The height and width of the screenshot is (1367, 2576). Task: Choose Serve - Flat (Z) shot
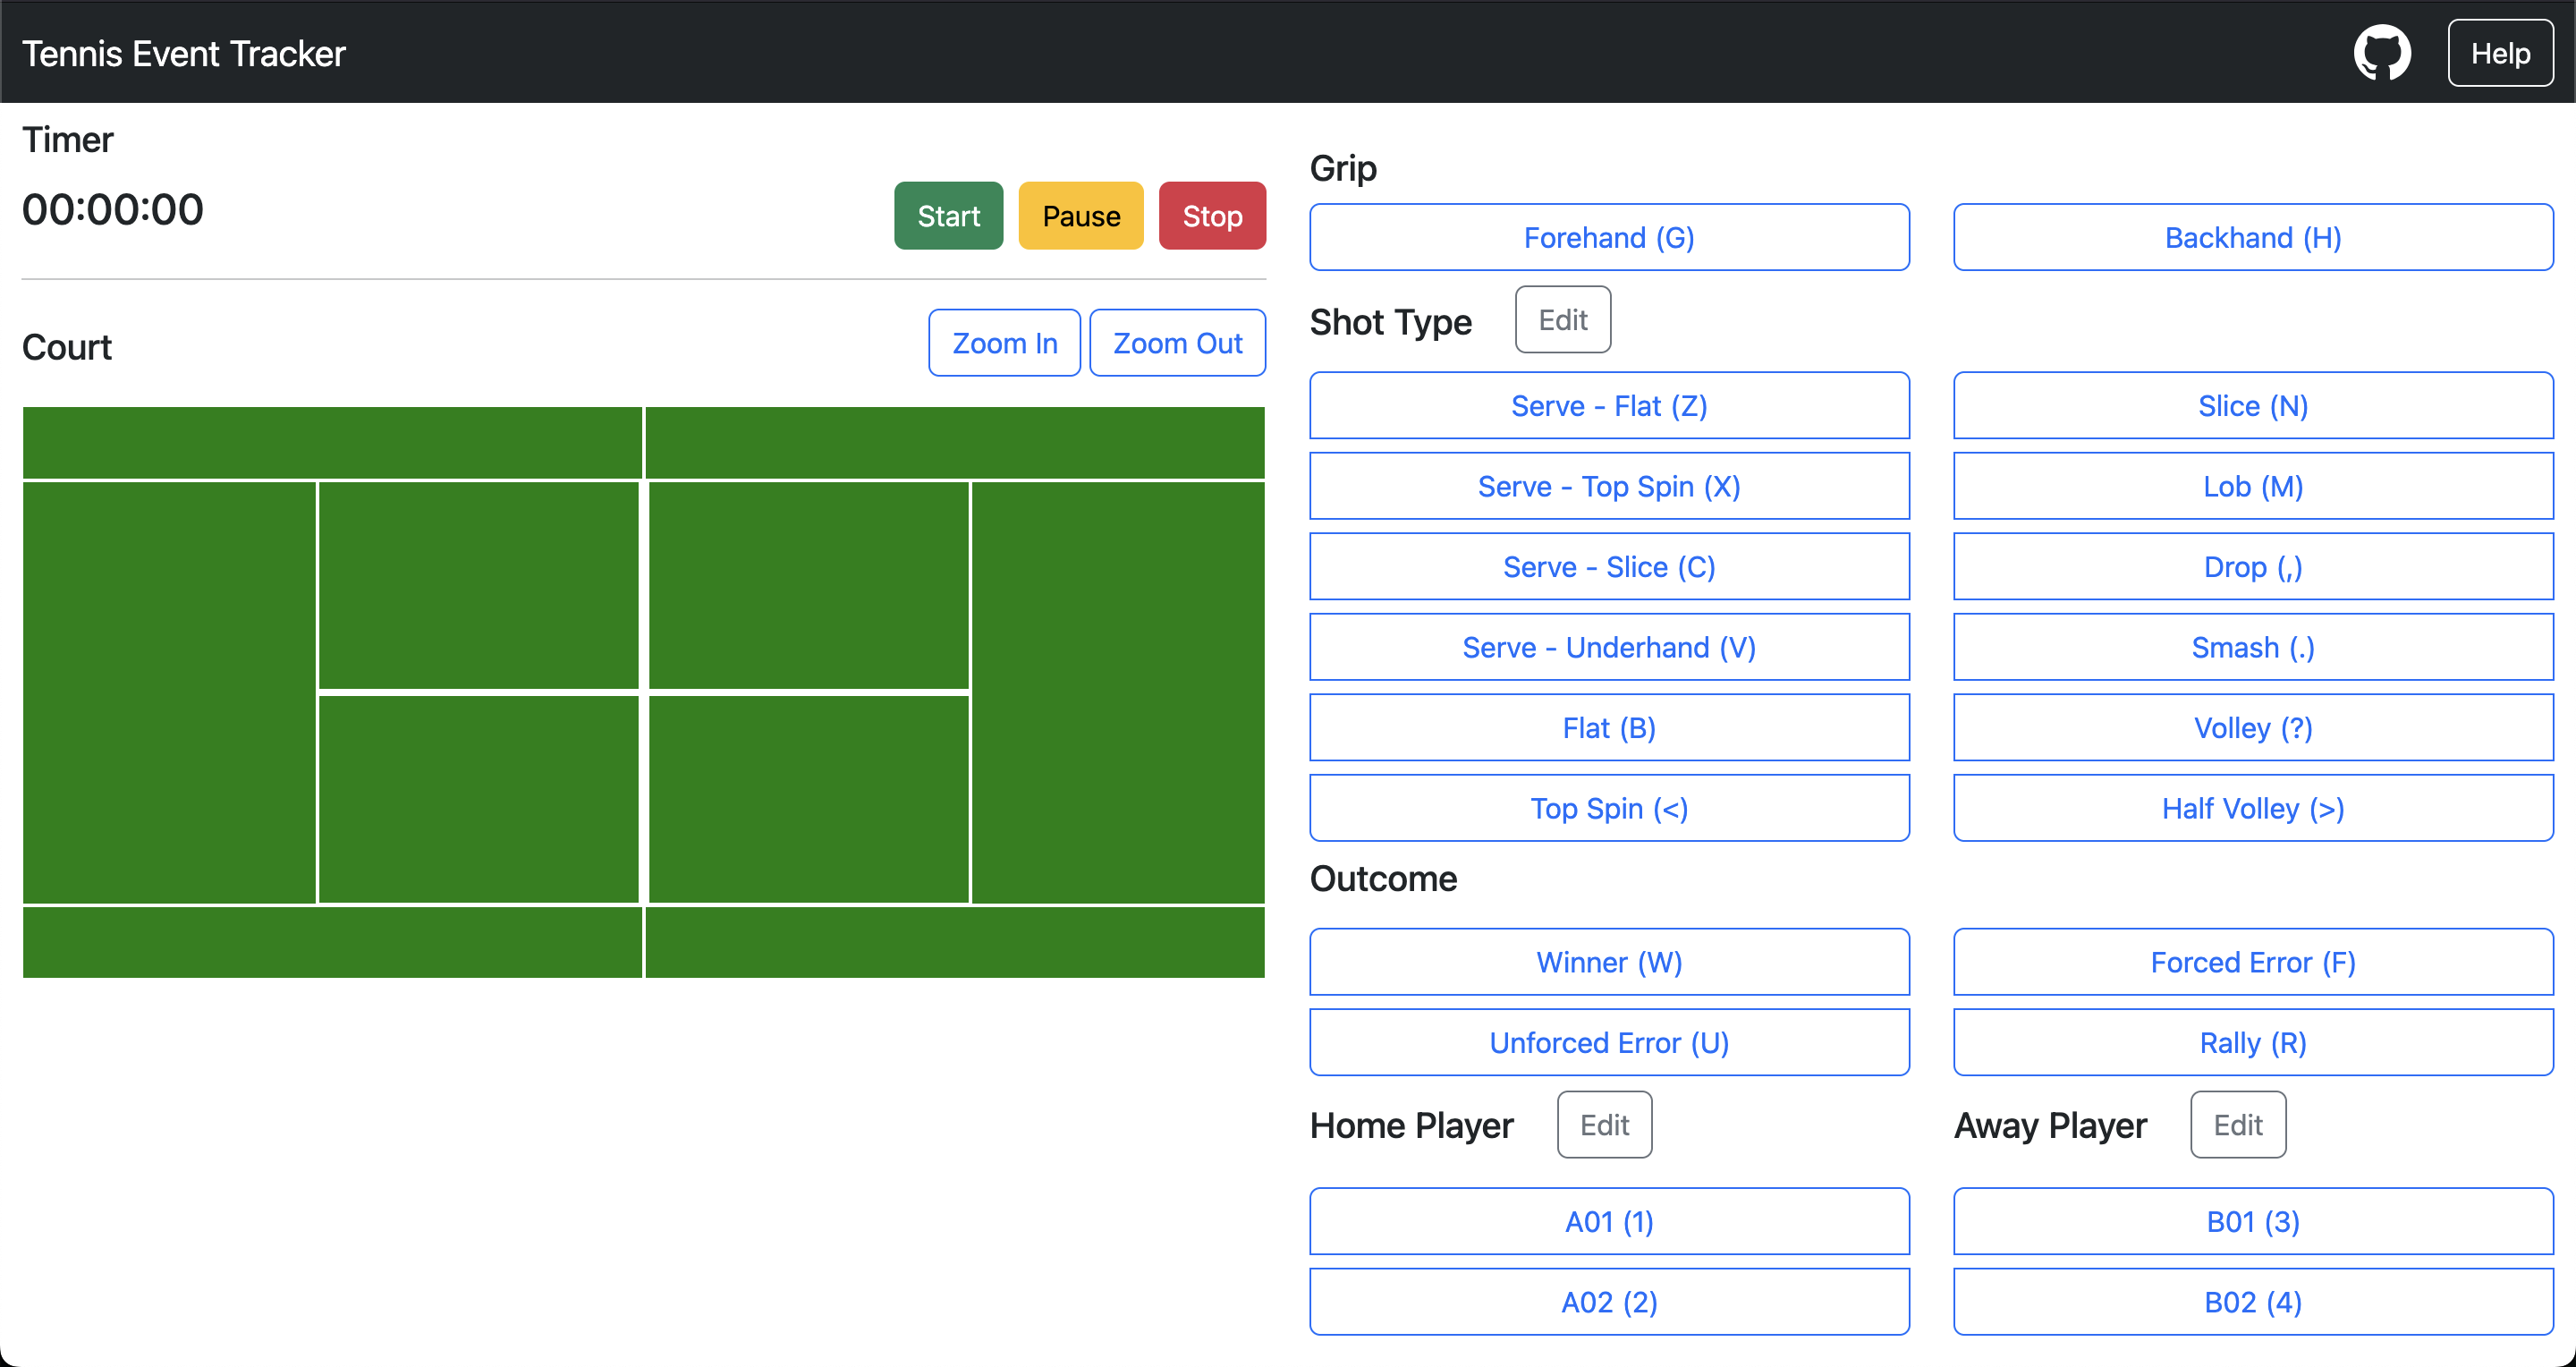point(1608,406)
